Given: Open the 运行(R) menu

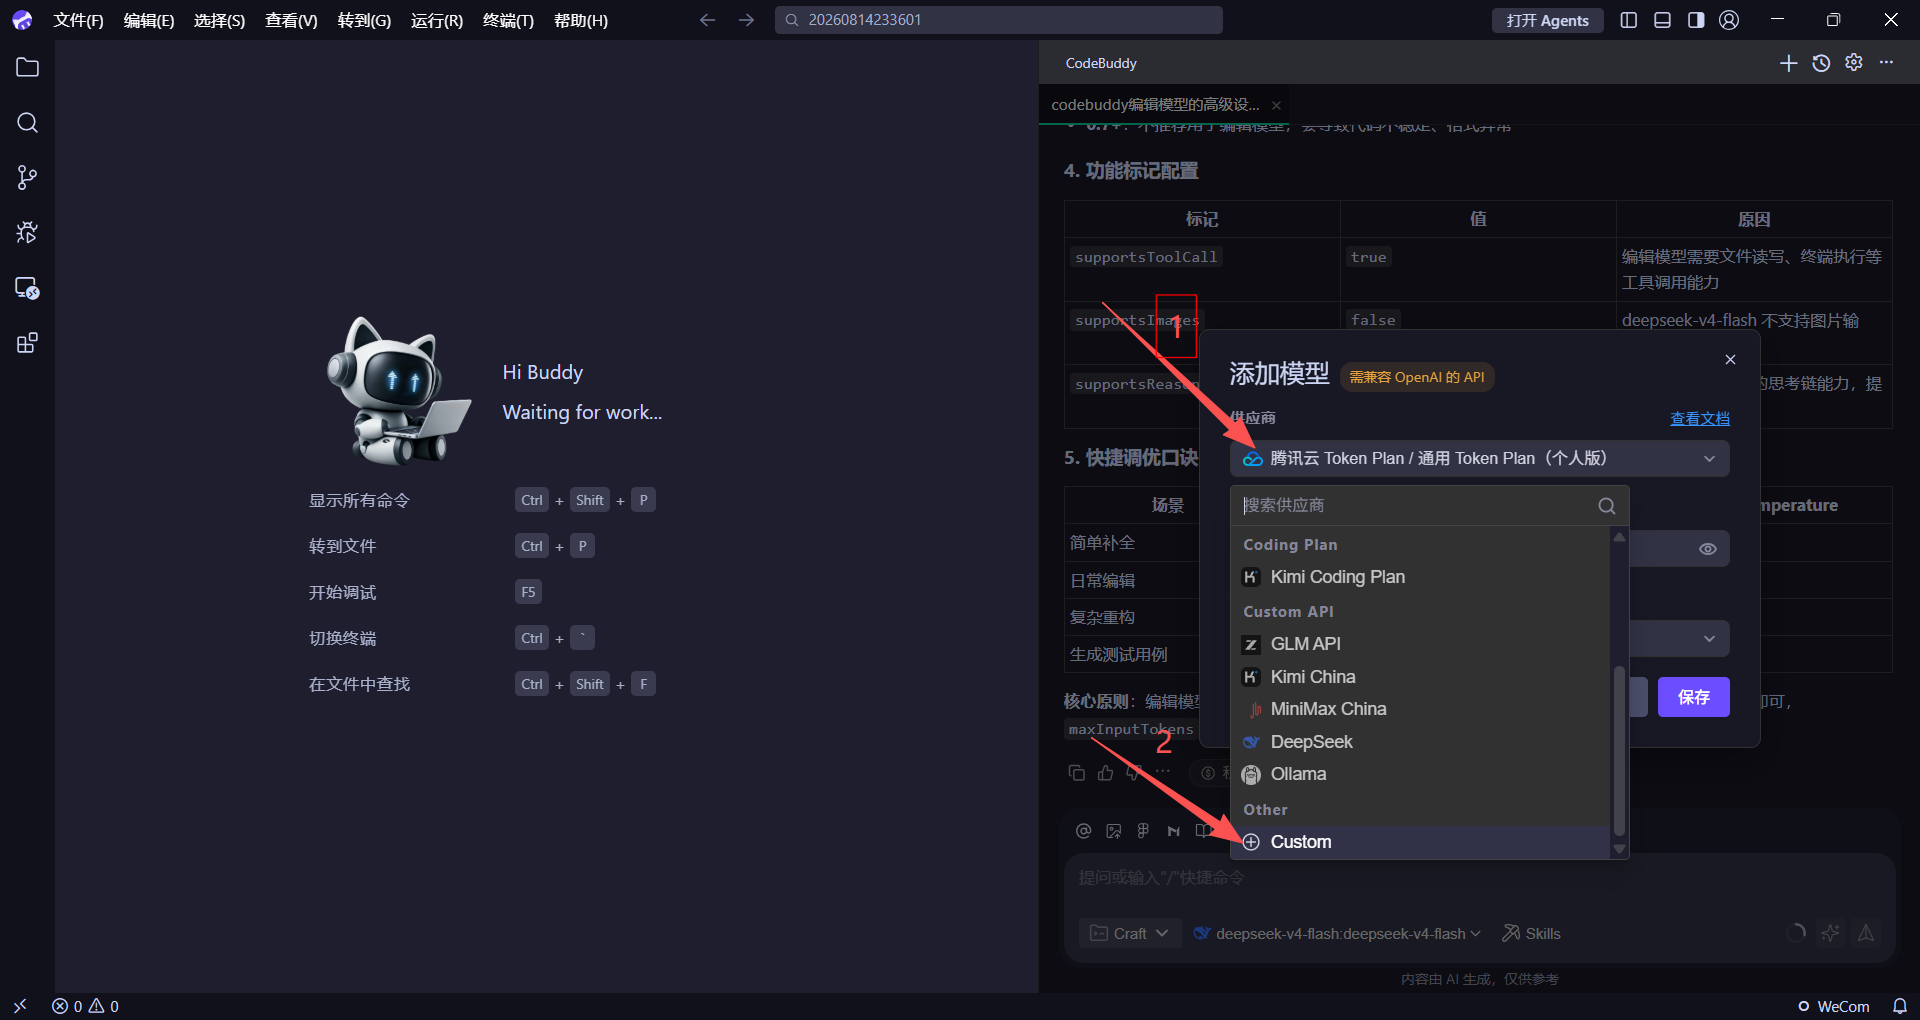Looking at the screenshot, I should [x=437, y=20].
